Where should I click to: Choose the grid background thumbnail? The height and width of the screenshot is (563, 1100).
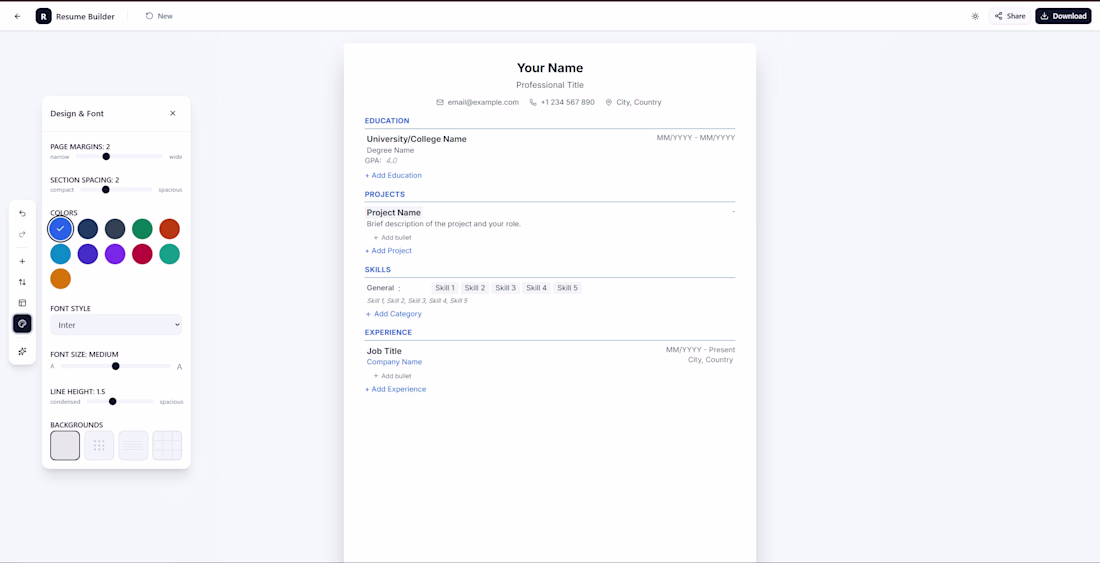(x=167, y=445)
